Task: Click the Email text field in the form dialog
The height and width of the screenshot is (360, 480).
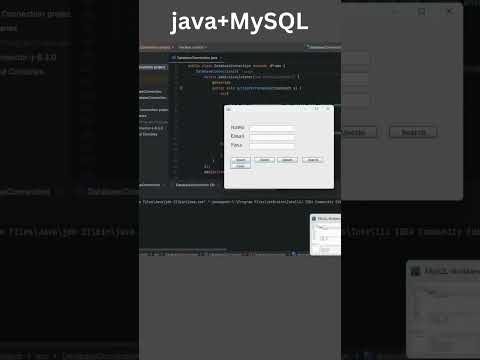Action: click(x=272, y=137)
